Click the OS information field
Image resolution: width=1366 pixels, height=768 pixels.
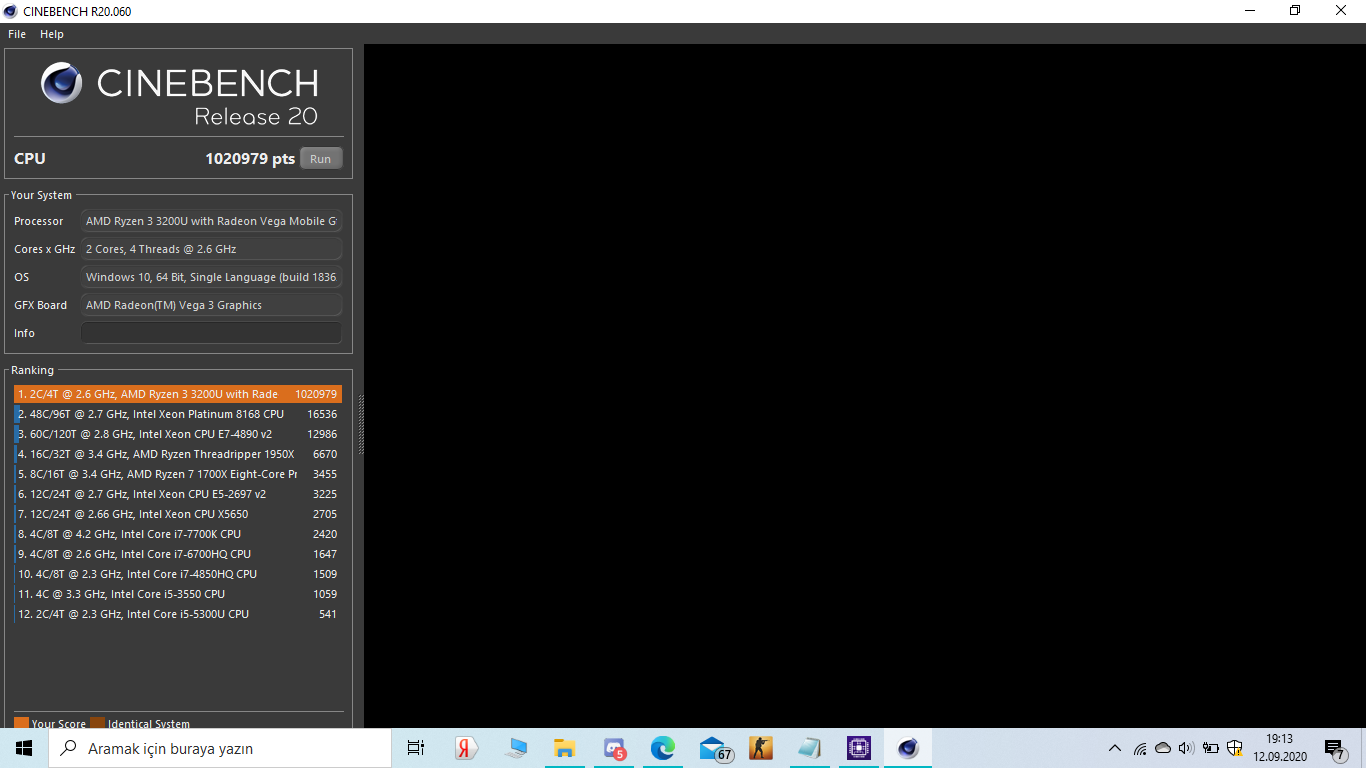pos(211,277)
